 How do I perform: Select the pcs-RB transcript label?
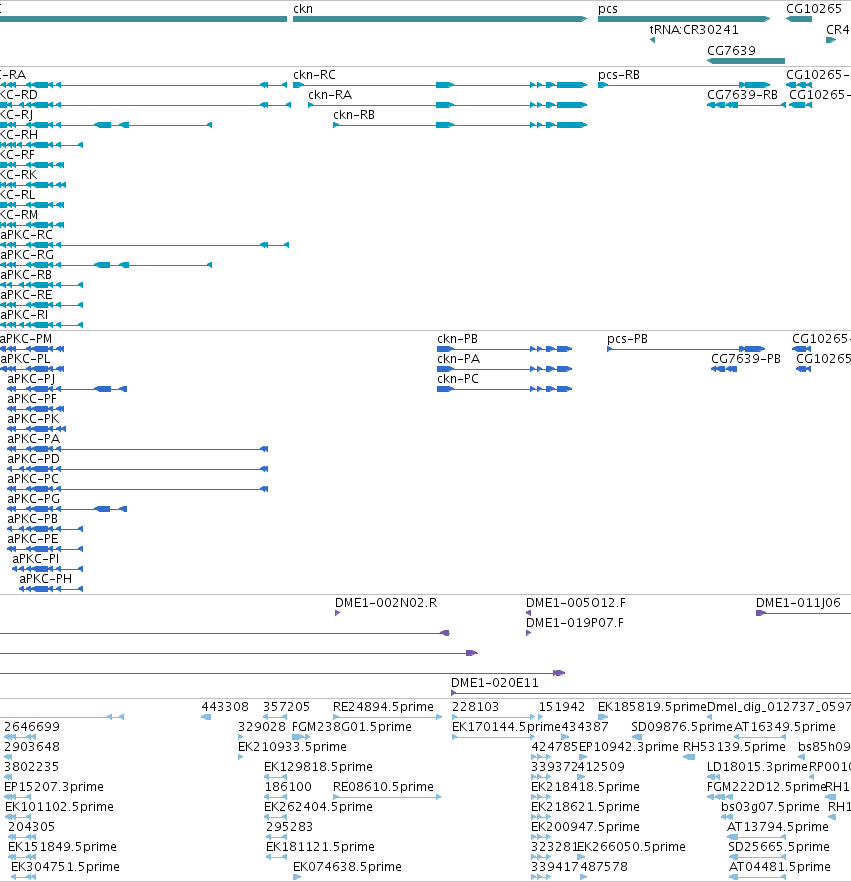click(x=619, y=75)
